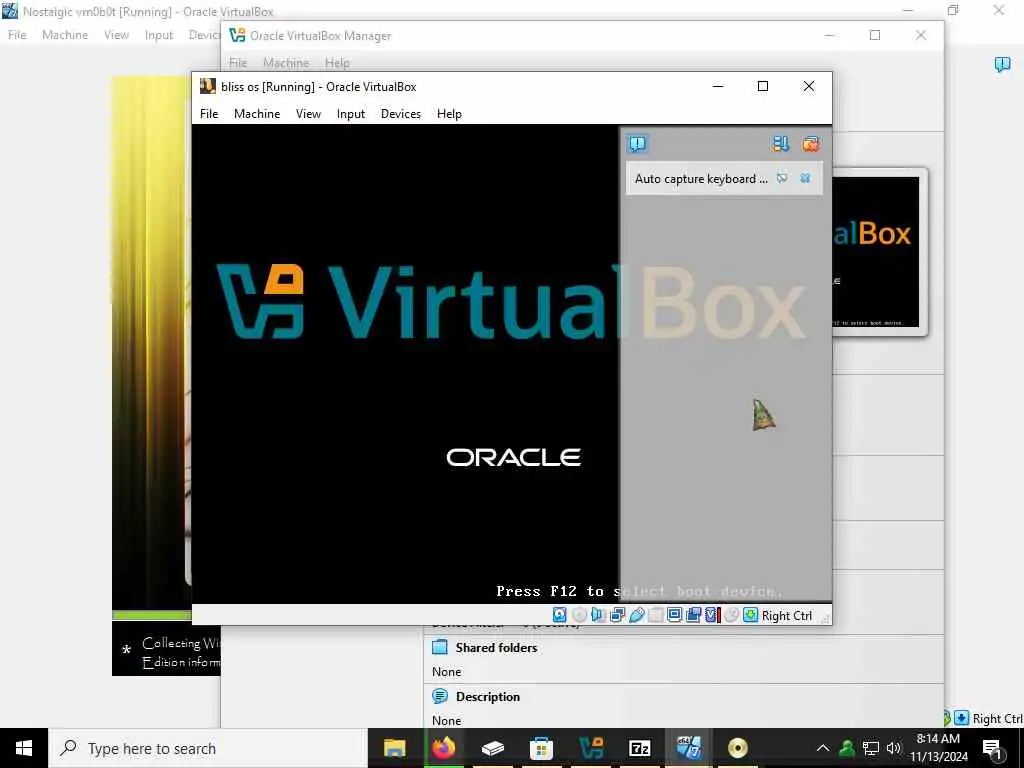The image size is (1024, 768).
Task: Open Machine menu in VirtualBox Manager window
Action: 286,63
